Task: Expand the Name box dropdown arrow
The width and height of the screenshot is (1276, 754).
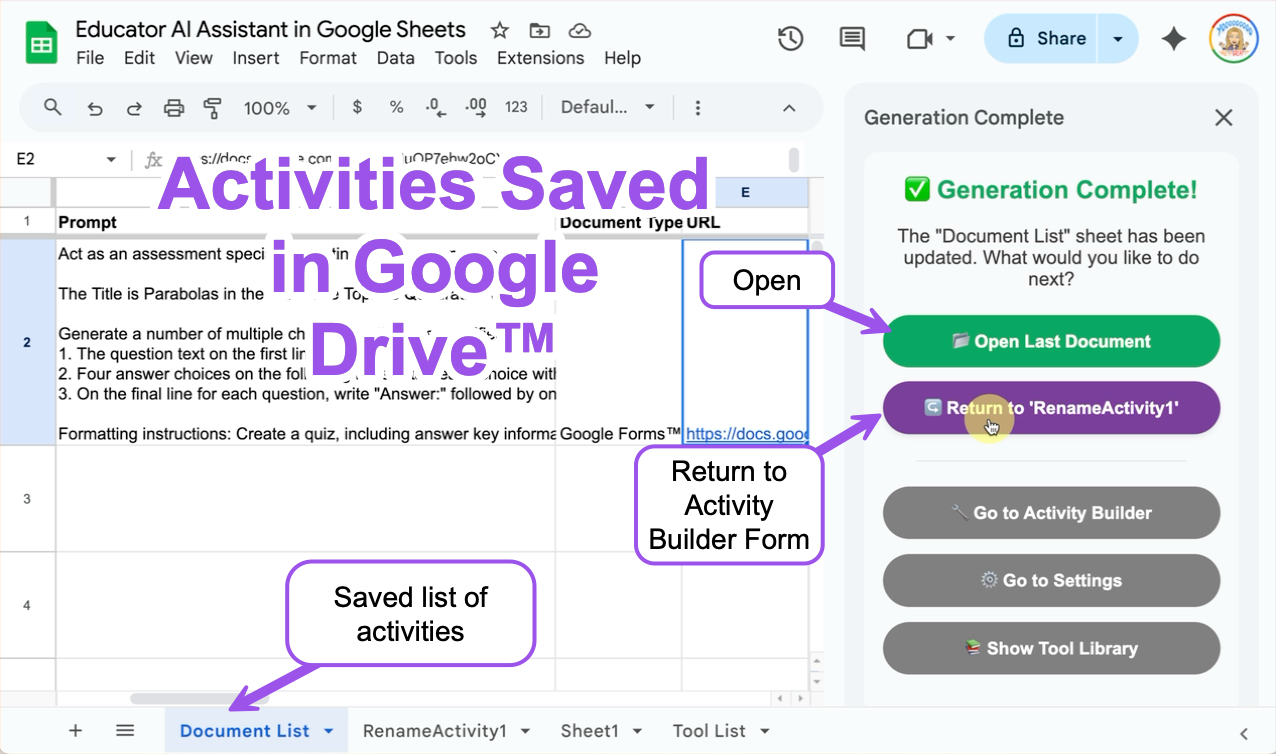Action: pyautogui.click(x=111, y=160)
